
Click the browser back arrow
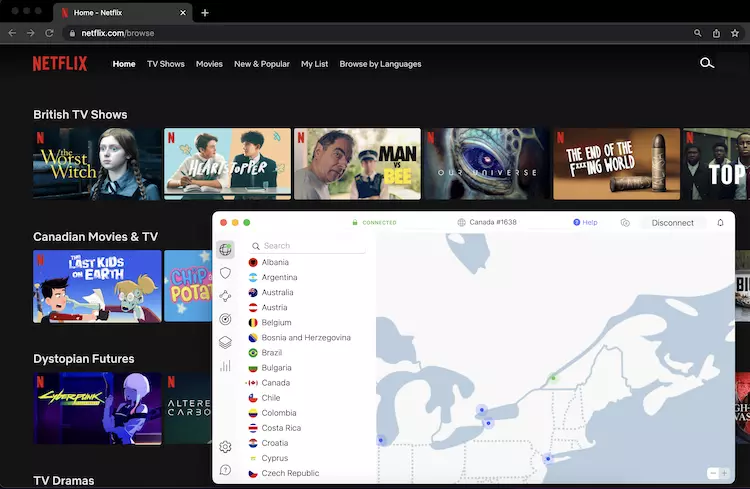point(12,33)
